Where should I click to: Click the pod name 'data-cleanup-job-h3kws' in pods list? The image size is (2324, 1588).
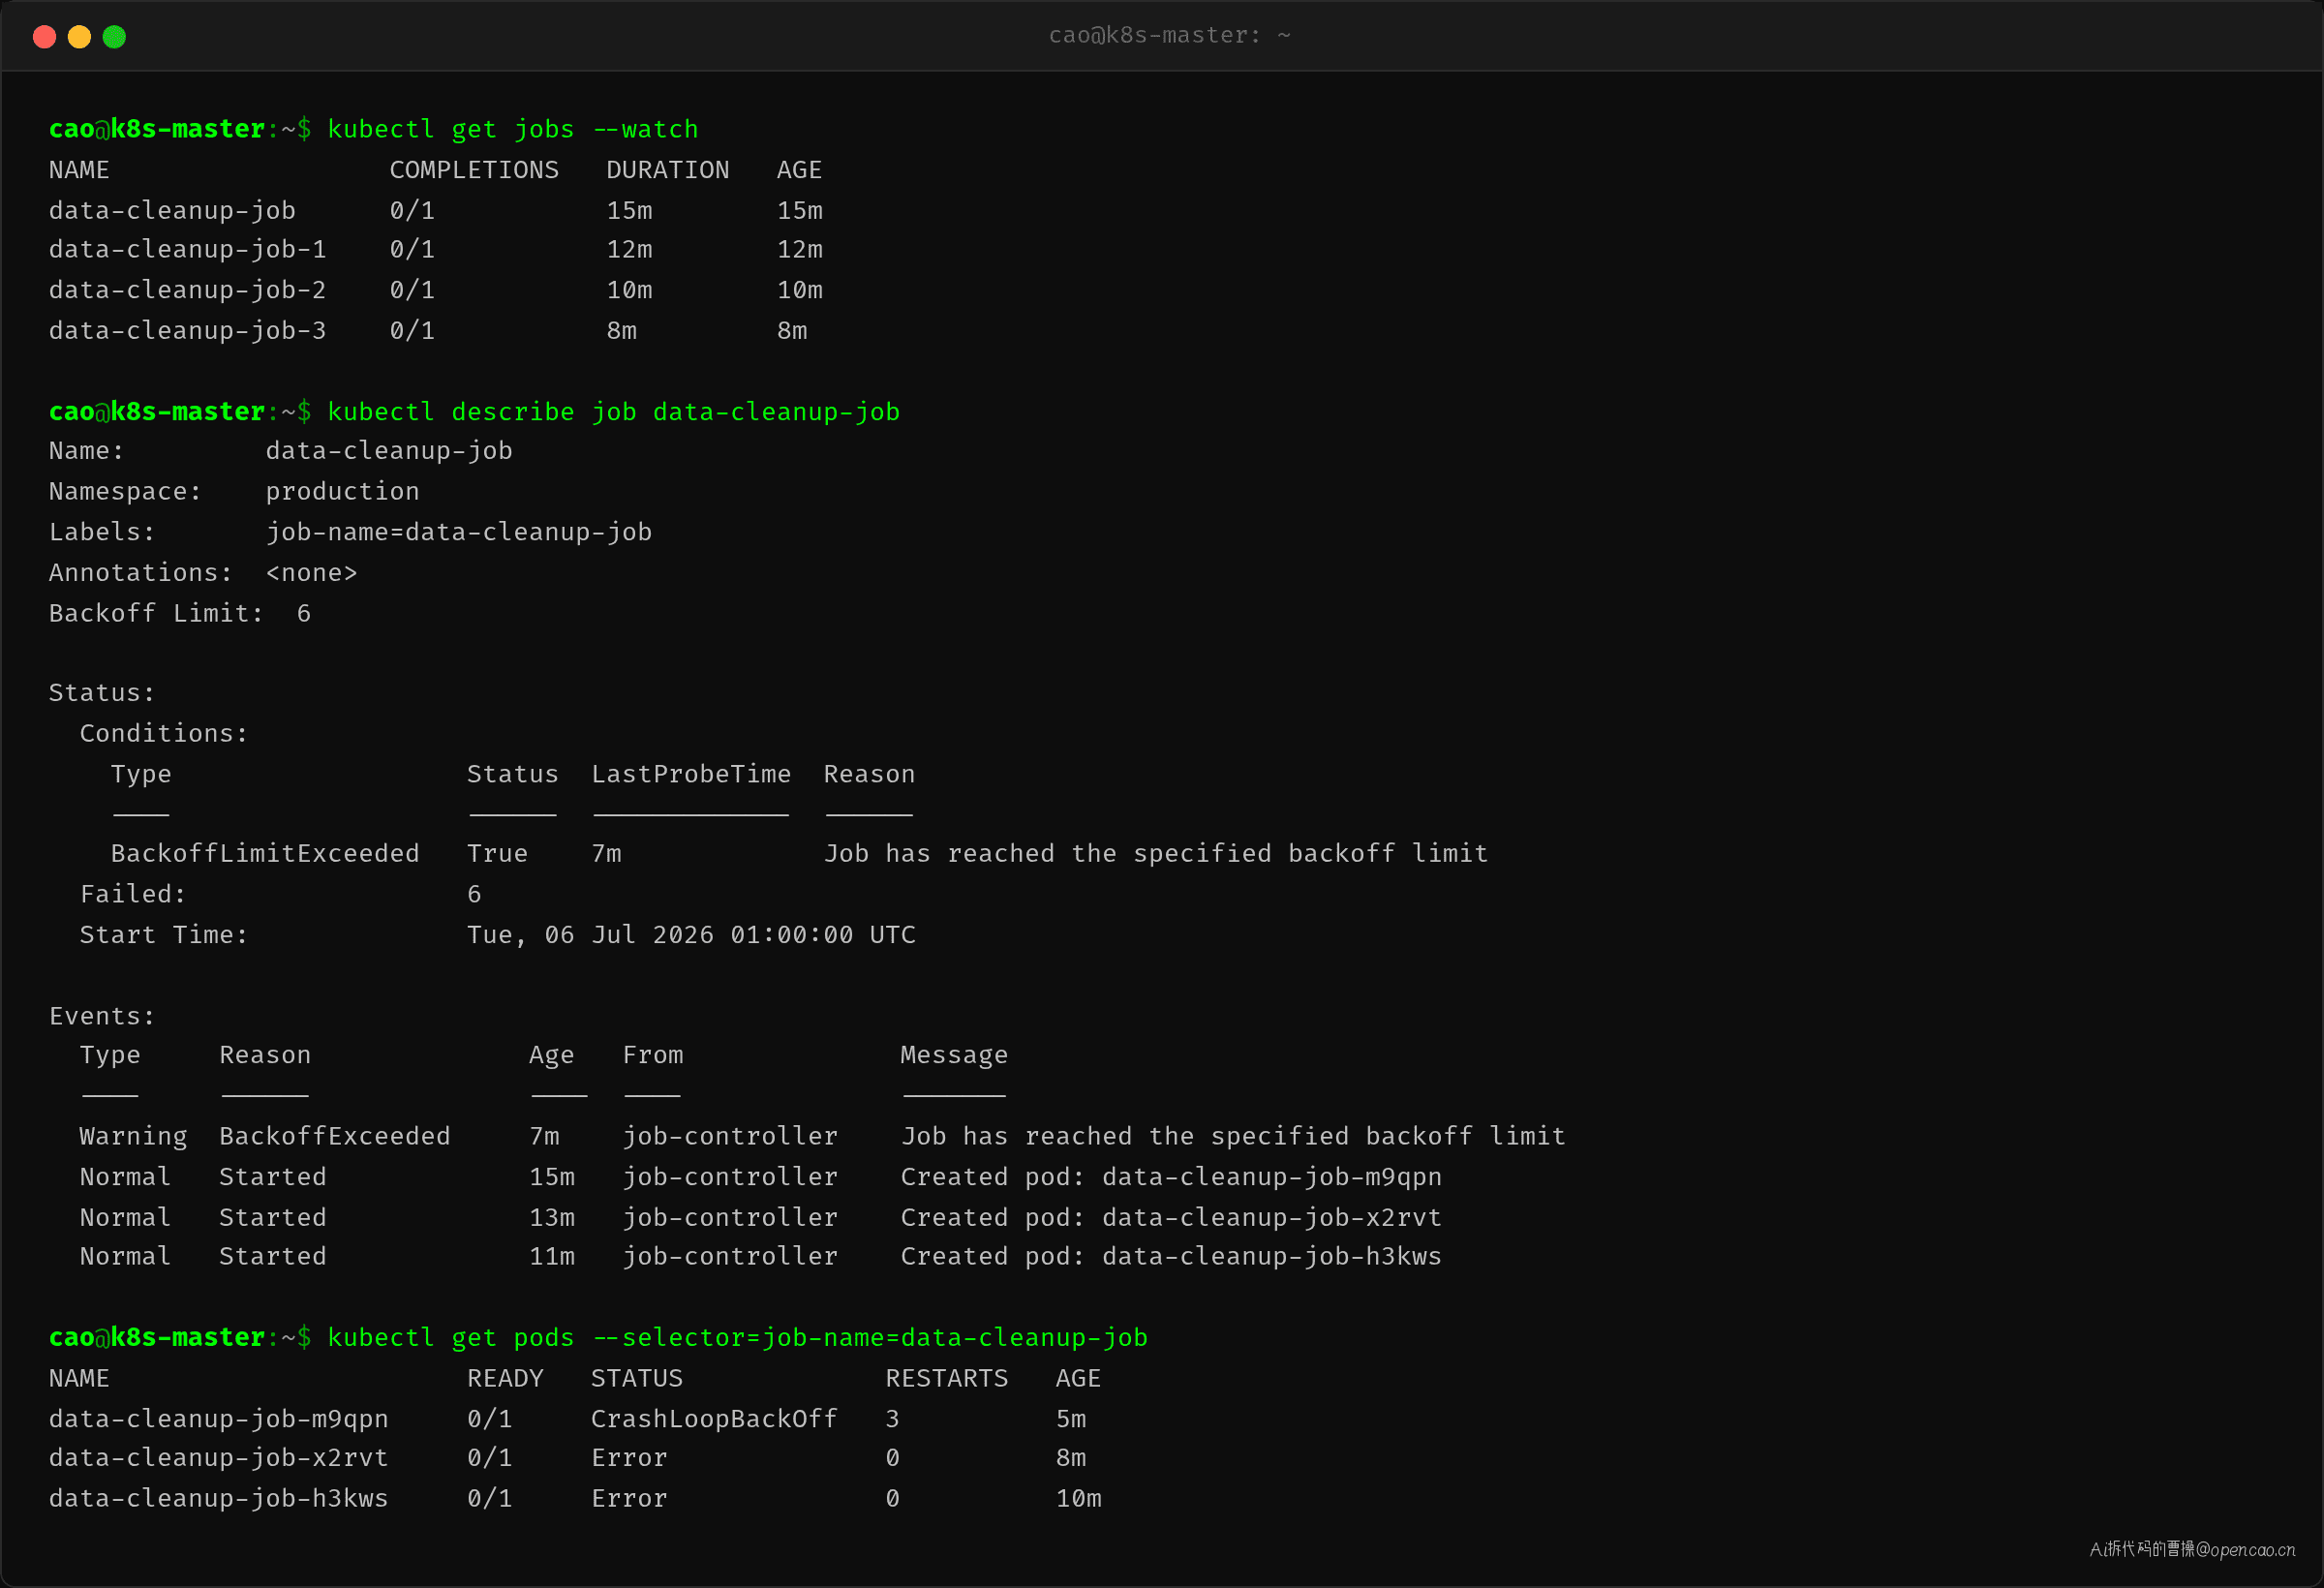coord(218,1498)
